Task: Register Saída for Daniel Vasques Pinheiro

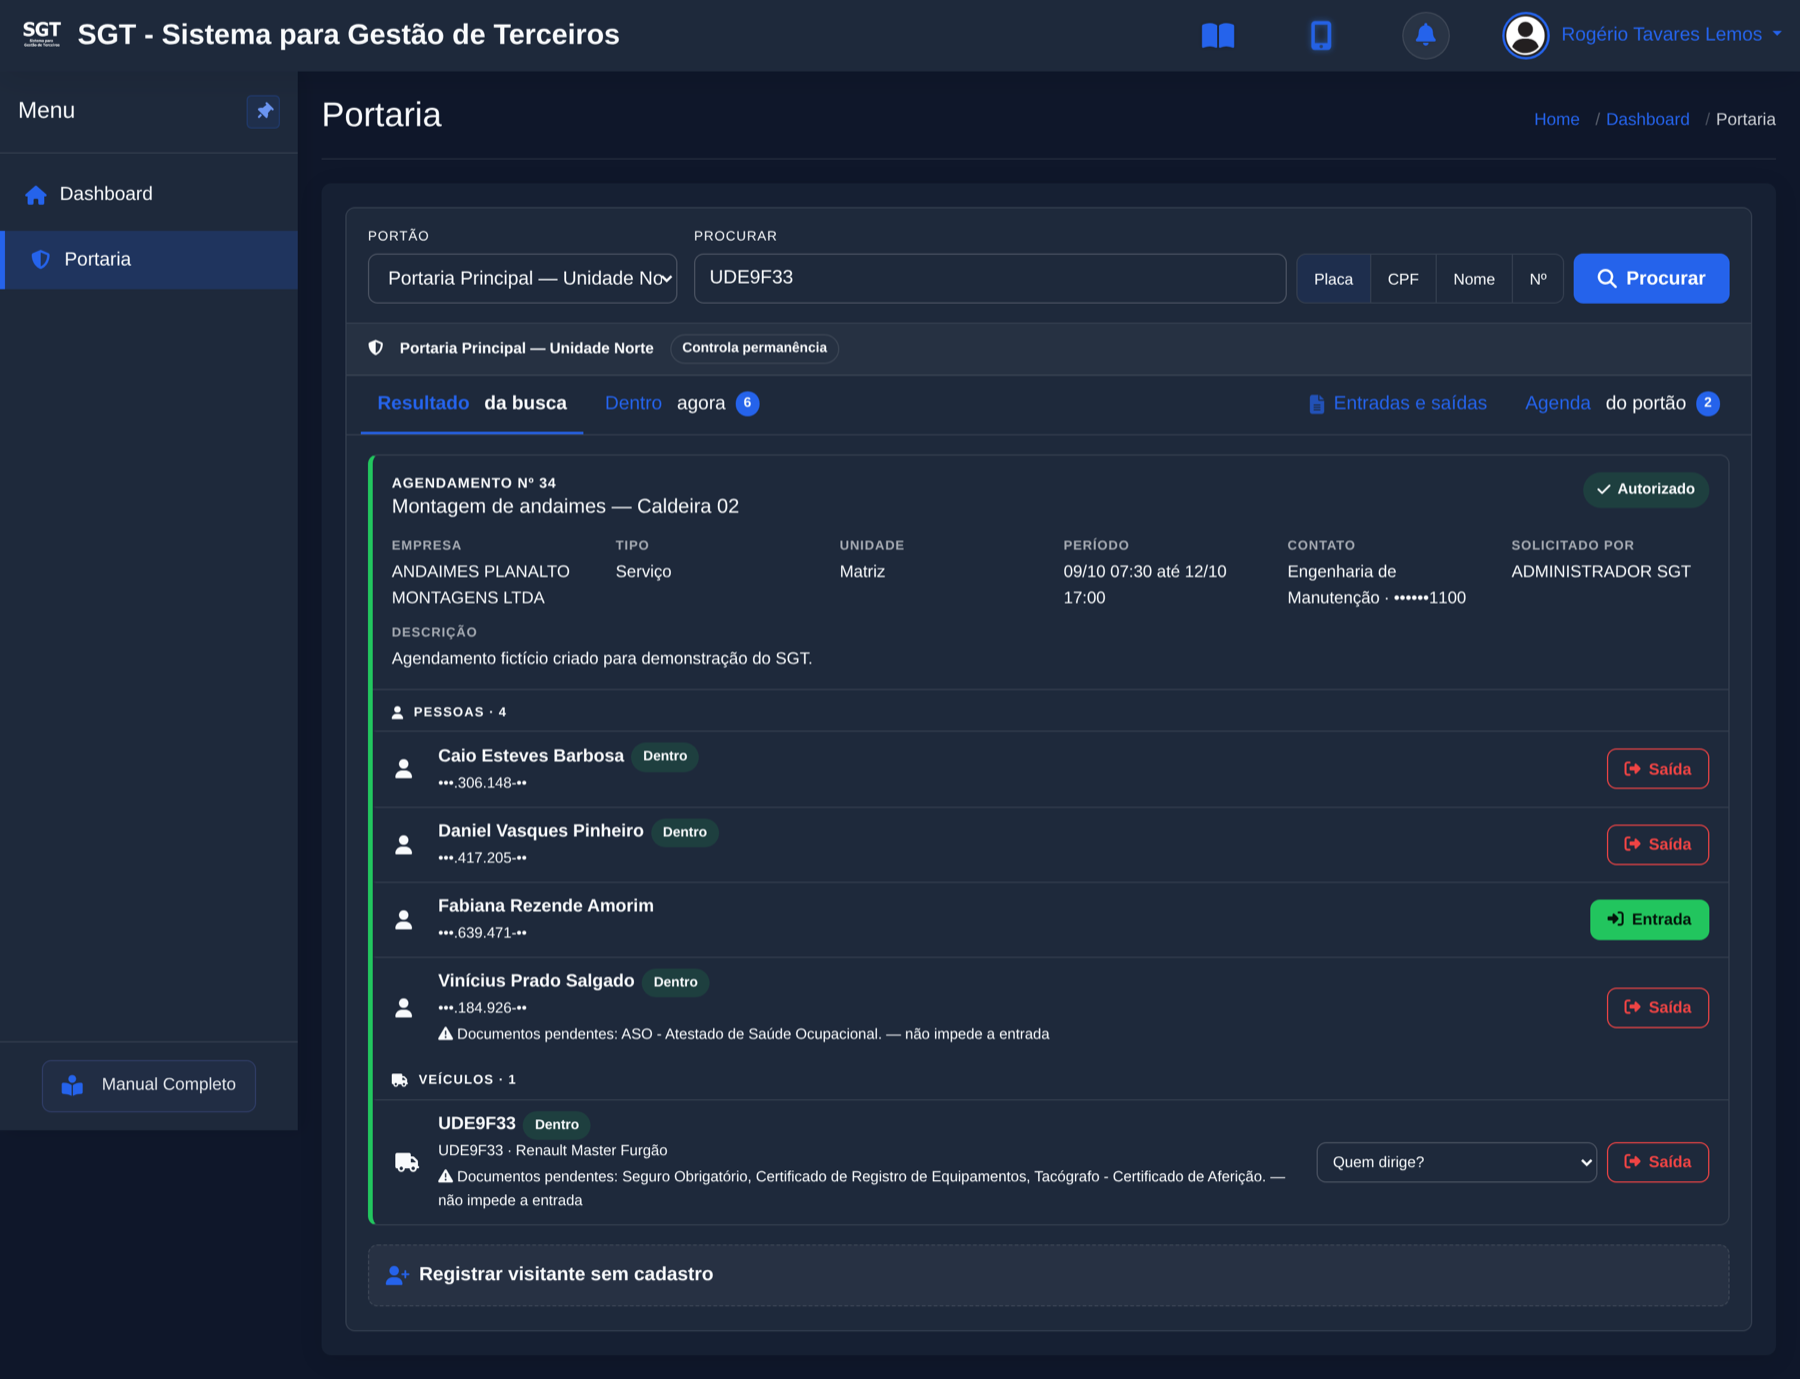Action: pos(1657,845)
